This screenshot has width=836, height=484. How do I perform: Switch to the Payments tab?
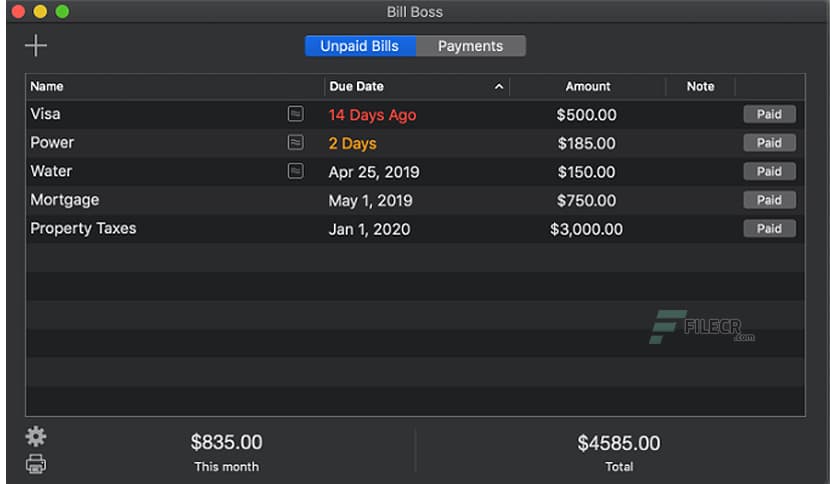pyautogui.click(x=470, y=46)
